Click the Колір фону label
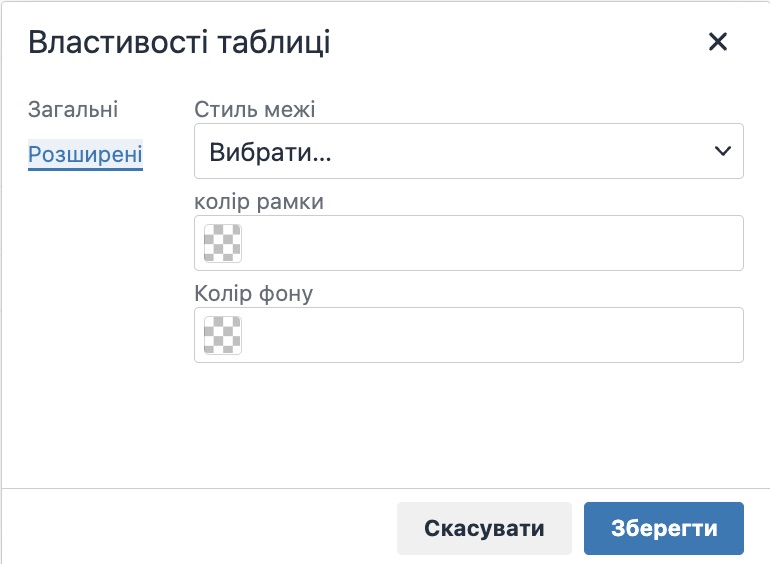 [x=254, y=293]
